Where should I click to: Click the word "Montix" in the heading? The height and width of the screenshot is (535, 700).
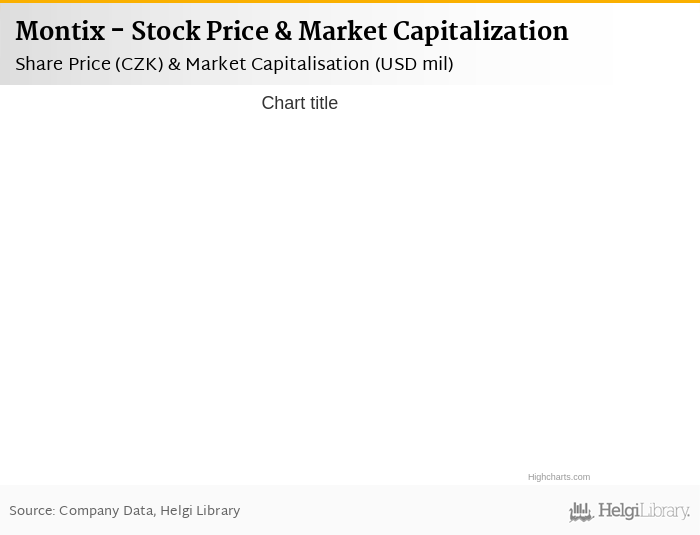pos(60,32)
